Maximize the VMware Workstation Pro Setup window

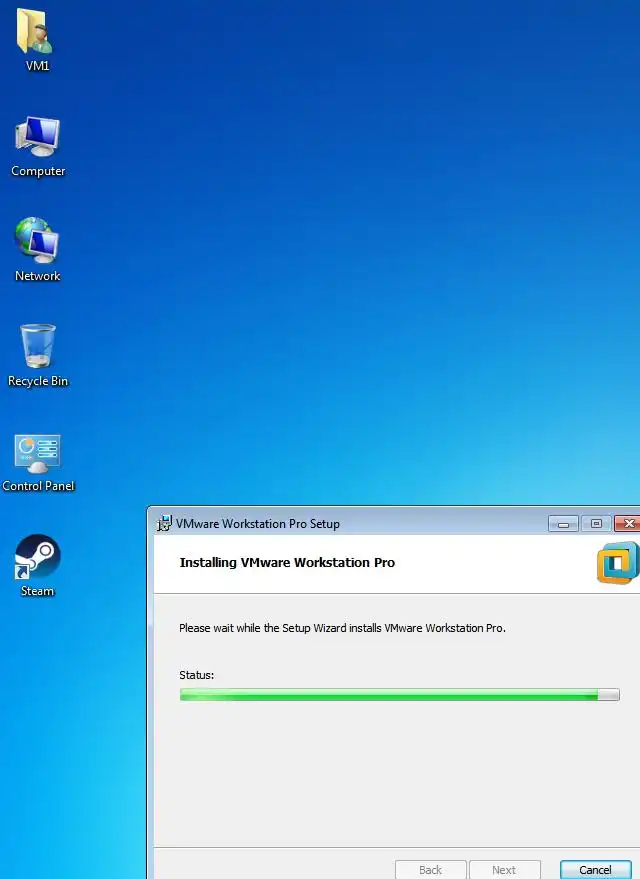pos(596,524)
